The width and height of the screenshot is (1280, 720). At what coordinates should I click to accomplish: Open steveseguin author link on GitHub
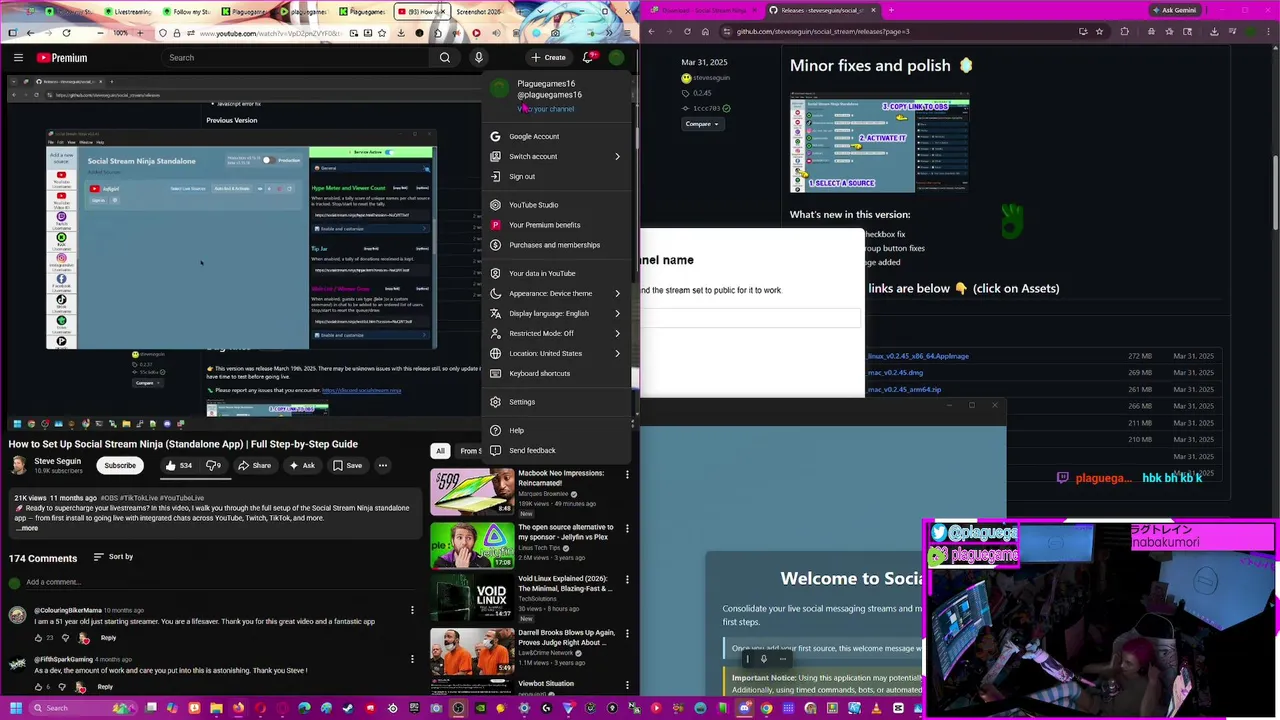(x=711, y=78)
